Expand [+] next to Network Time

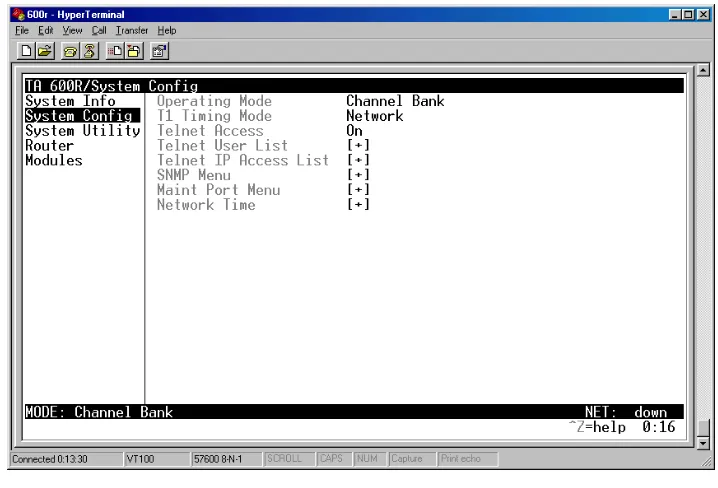point(358,204)
